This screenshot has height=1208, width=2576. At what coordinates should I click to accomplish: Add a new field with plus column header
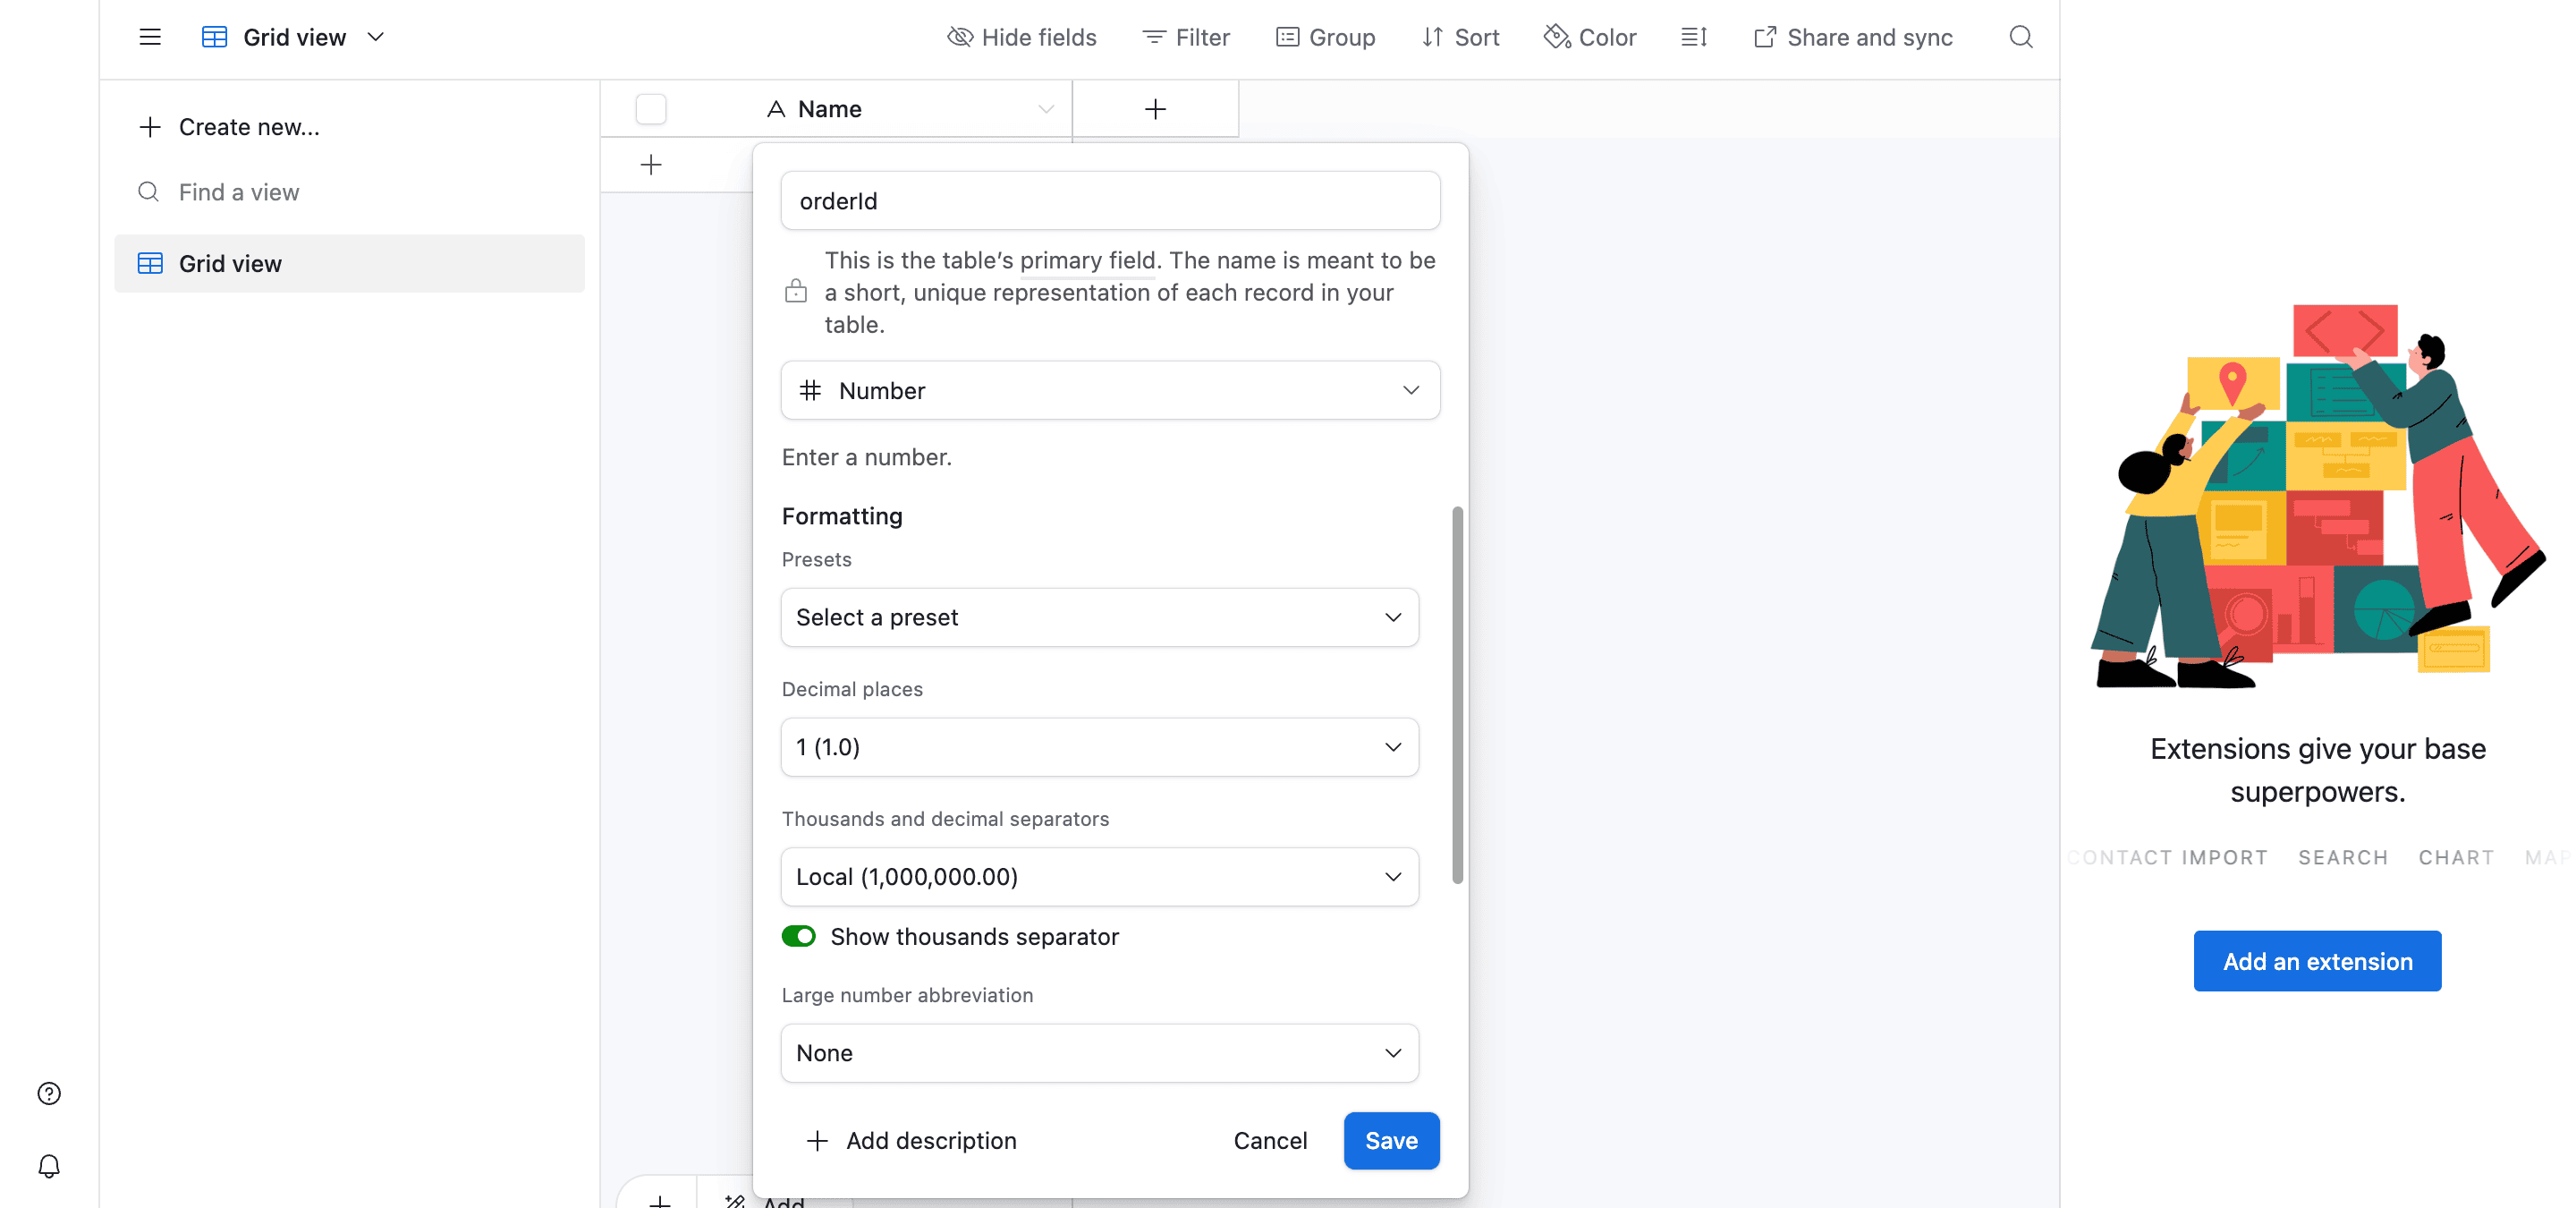(x=1155, y=109)
